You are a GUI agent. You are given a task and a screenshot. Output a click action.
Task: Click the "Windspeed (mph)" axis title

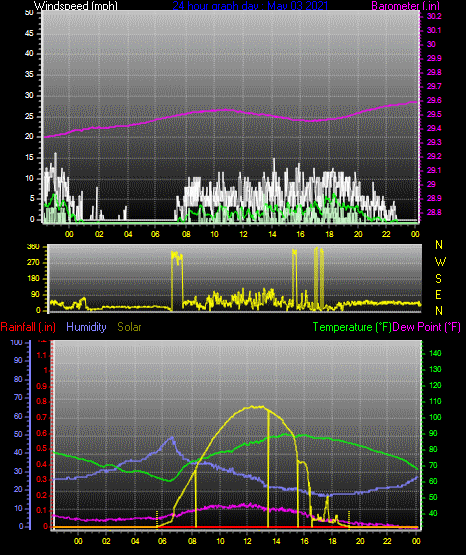[75, 6]
